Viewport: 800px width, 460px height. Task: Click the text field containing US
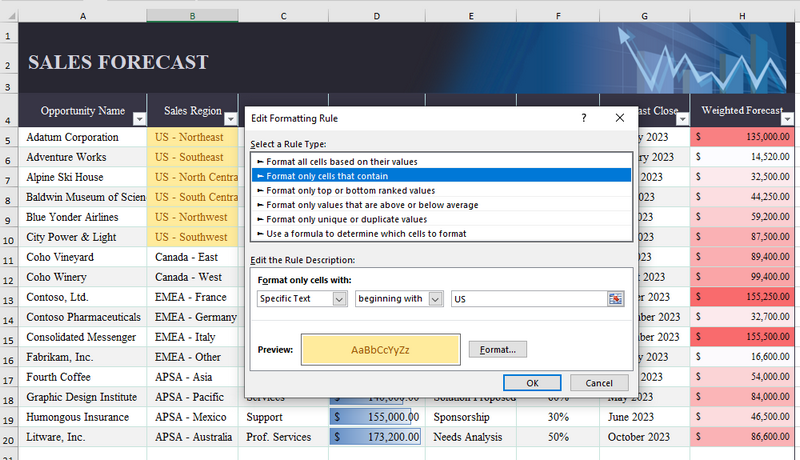(x=529, y=299)
